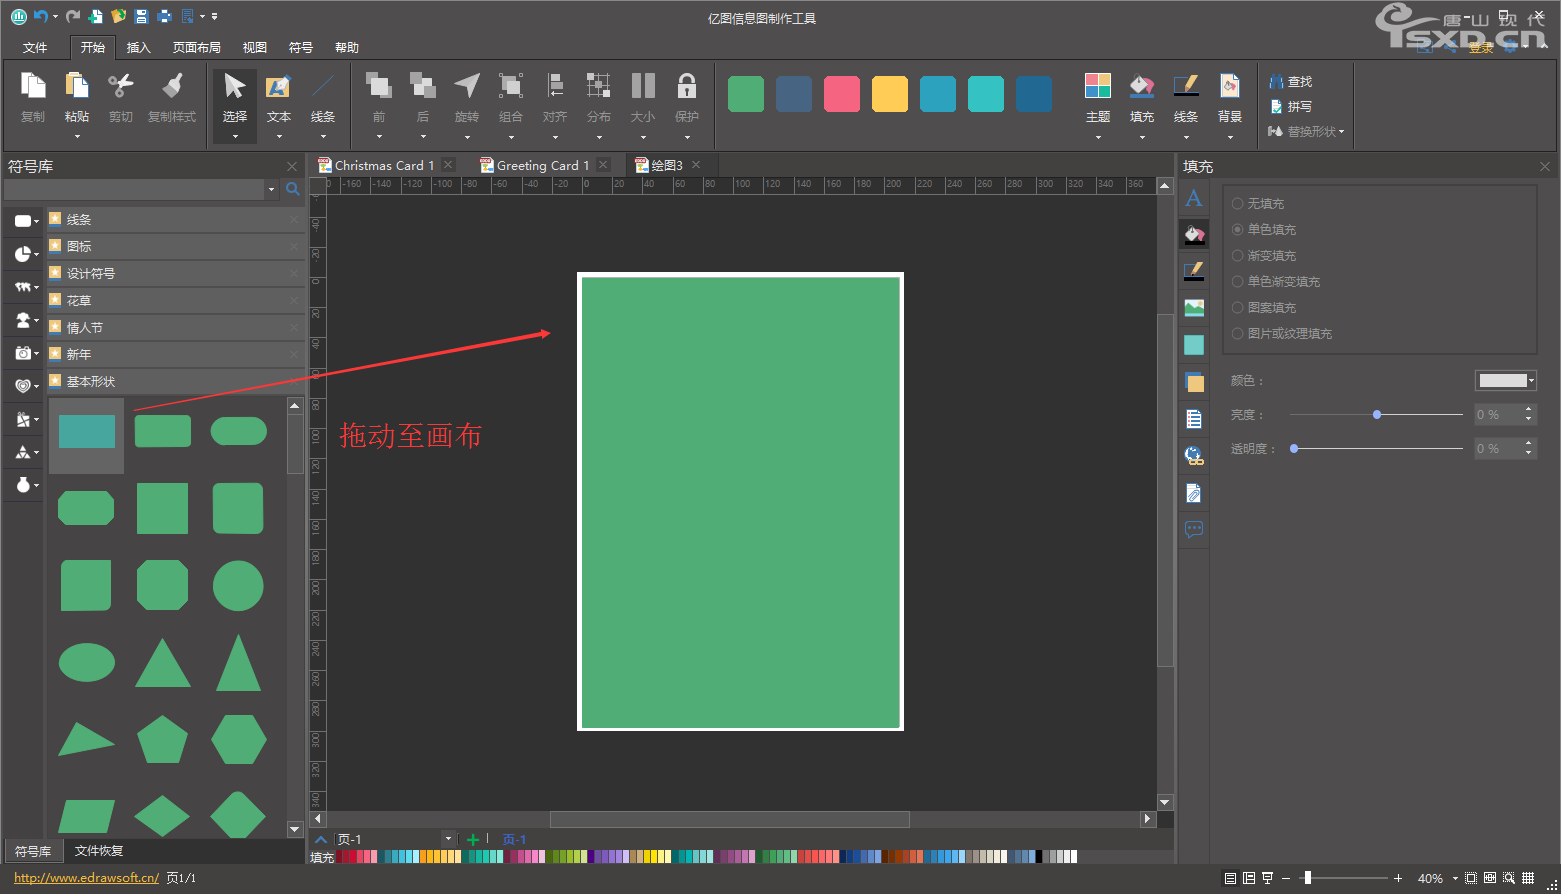1561x894 pixels.
Task: Add a new page with green plus button
Action: pyautogui.click(x=473, y=839)
